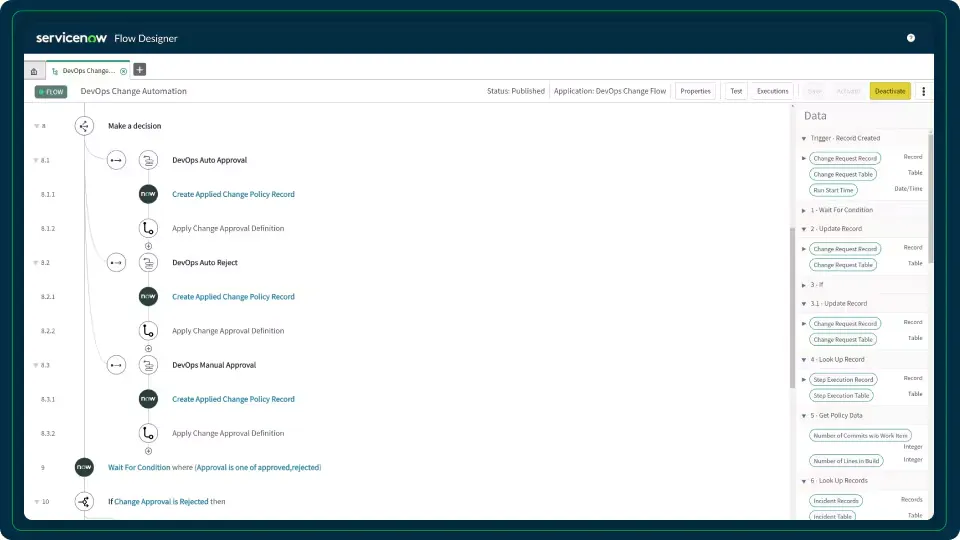Click the branch icon for DevOps Manual Approval
This screenshot has width=960, height=540.
pyautogui.click(x=116, y=365)
